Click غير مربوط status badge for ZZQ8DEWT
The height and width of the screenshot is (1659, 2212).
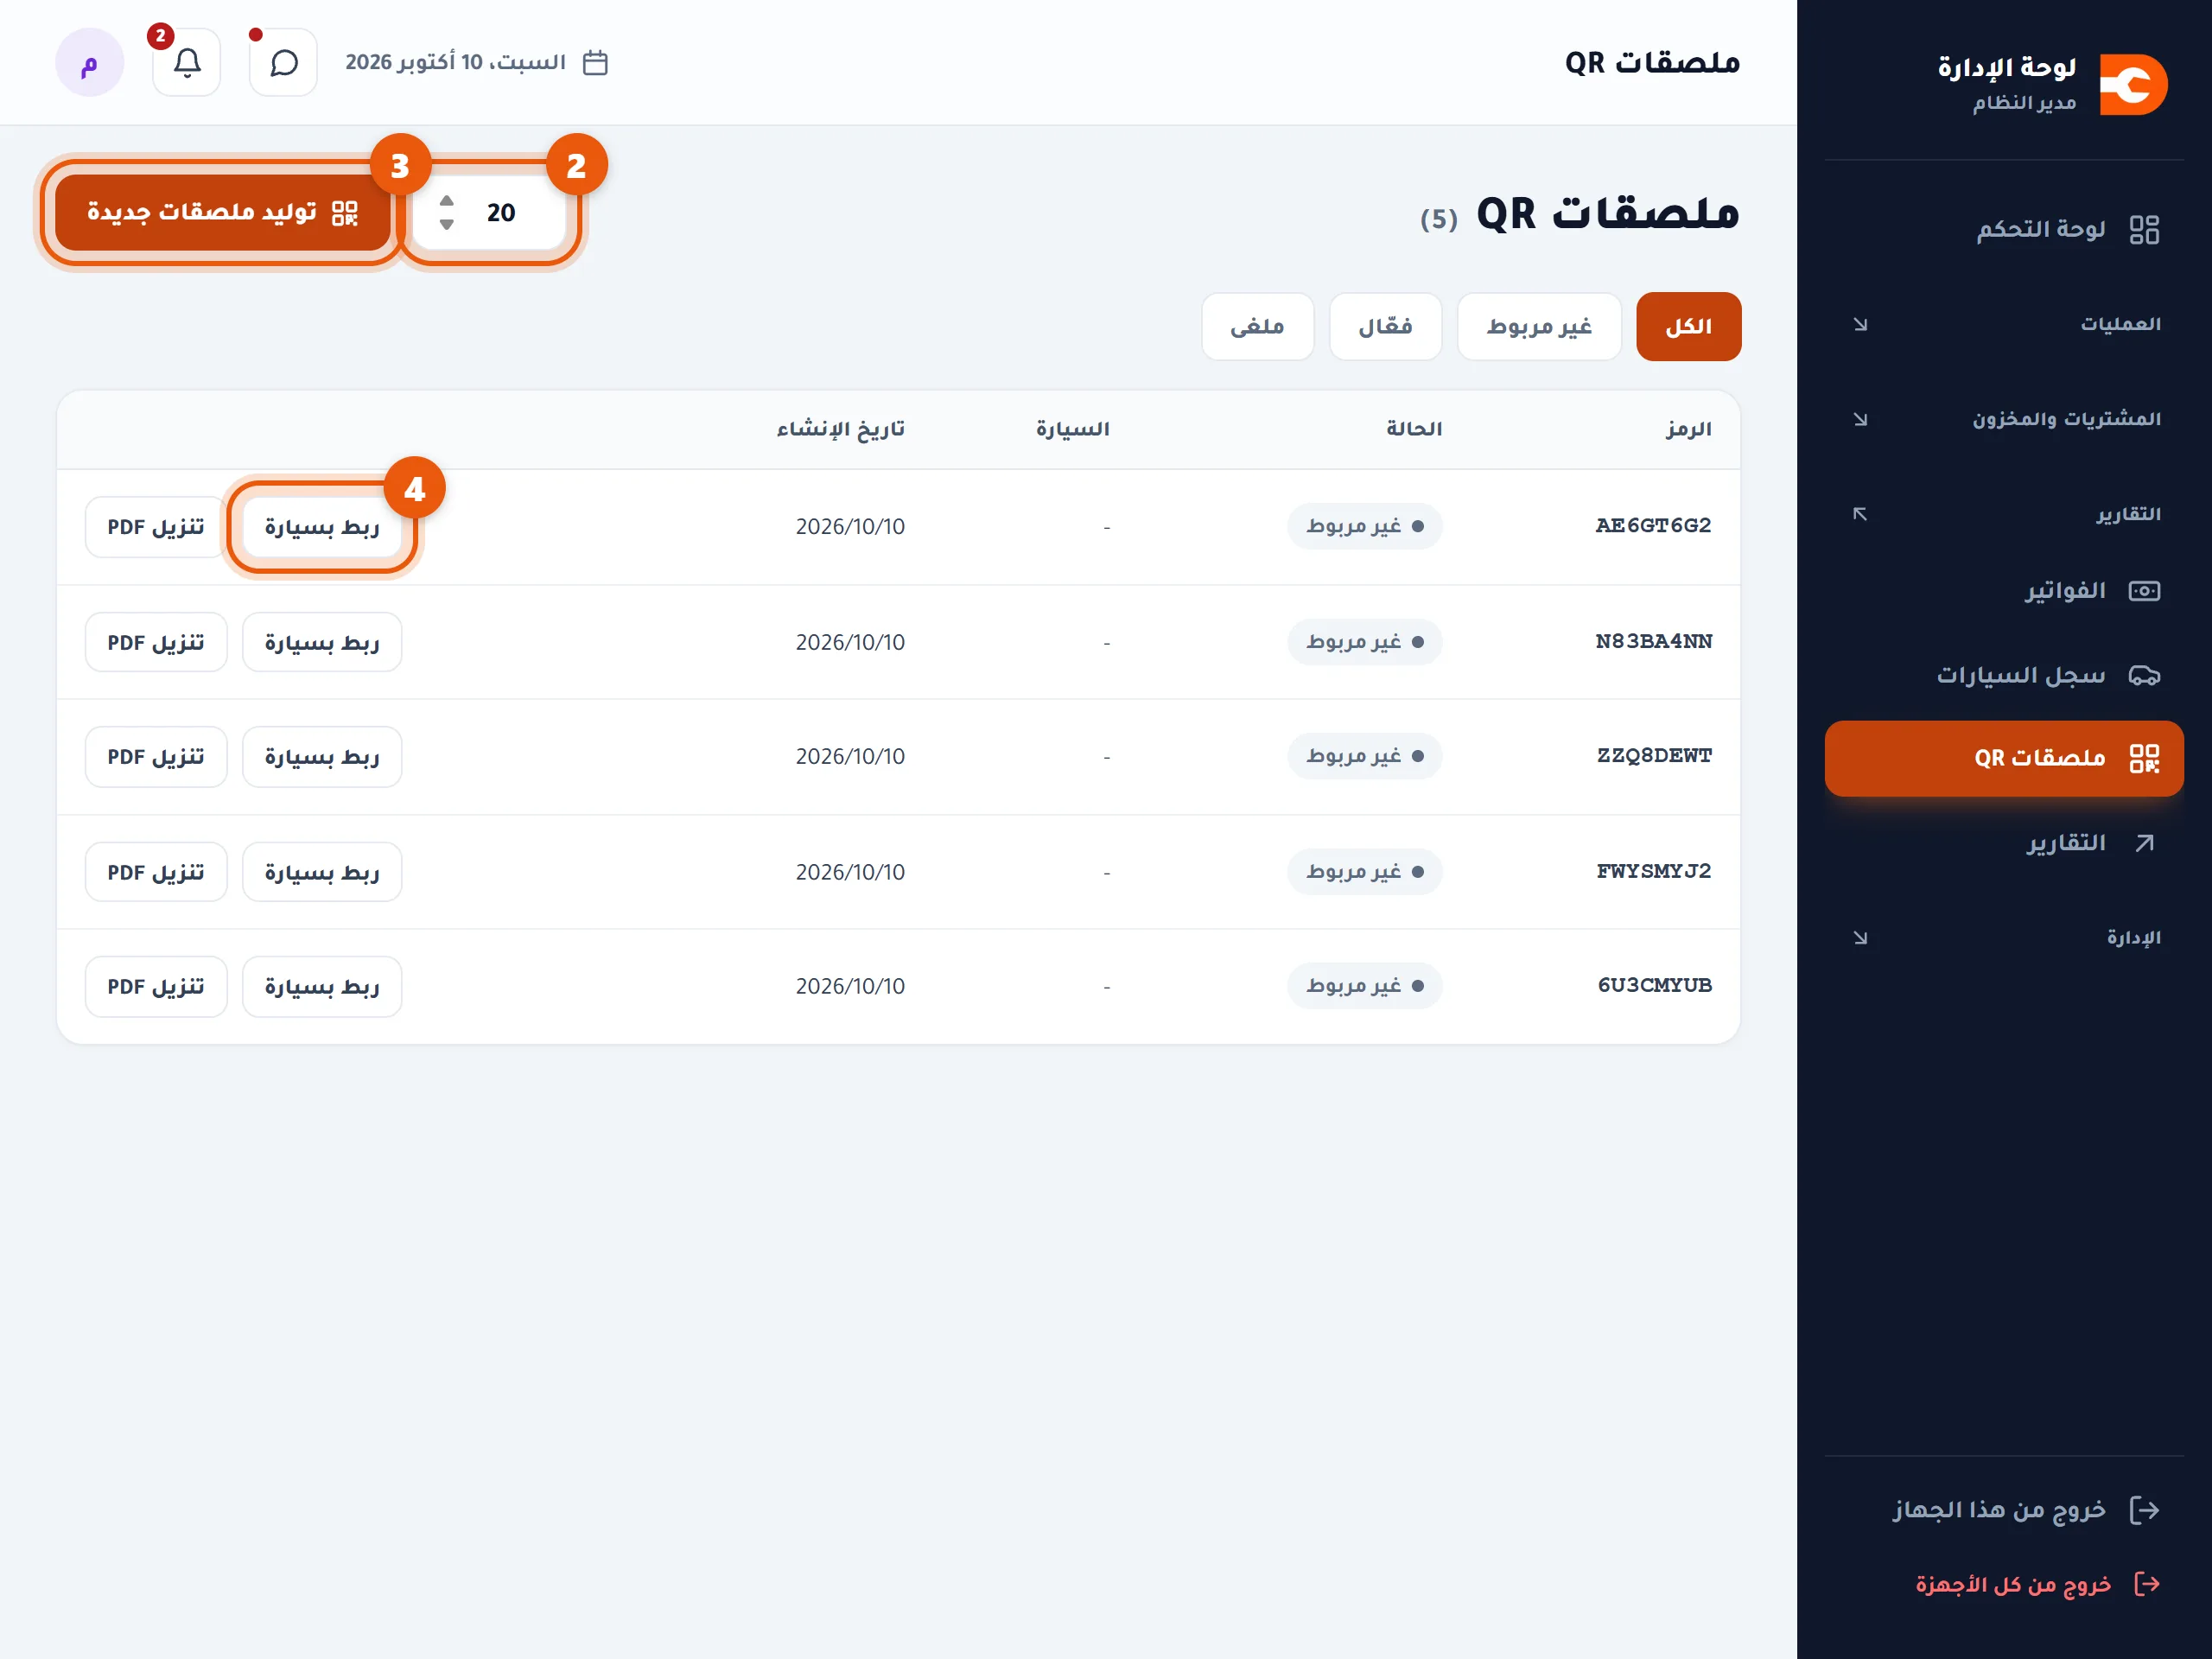[1365, 756]
